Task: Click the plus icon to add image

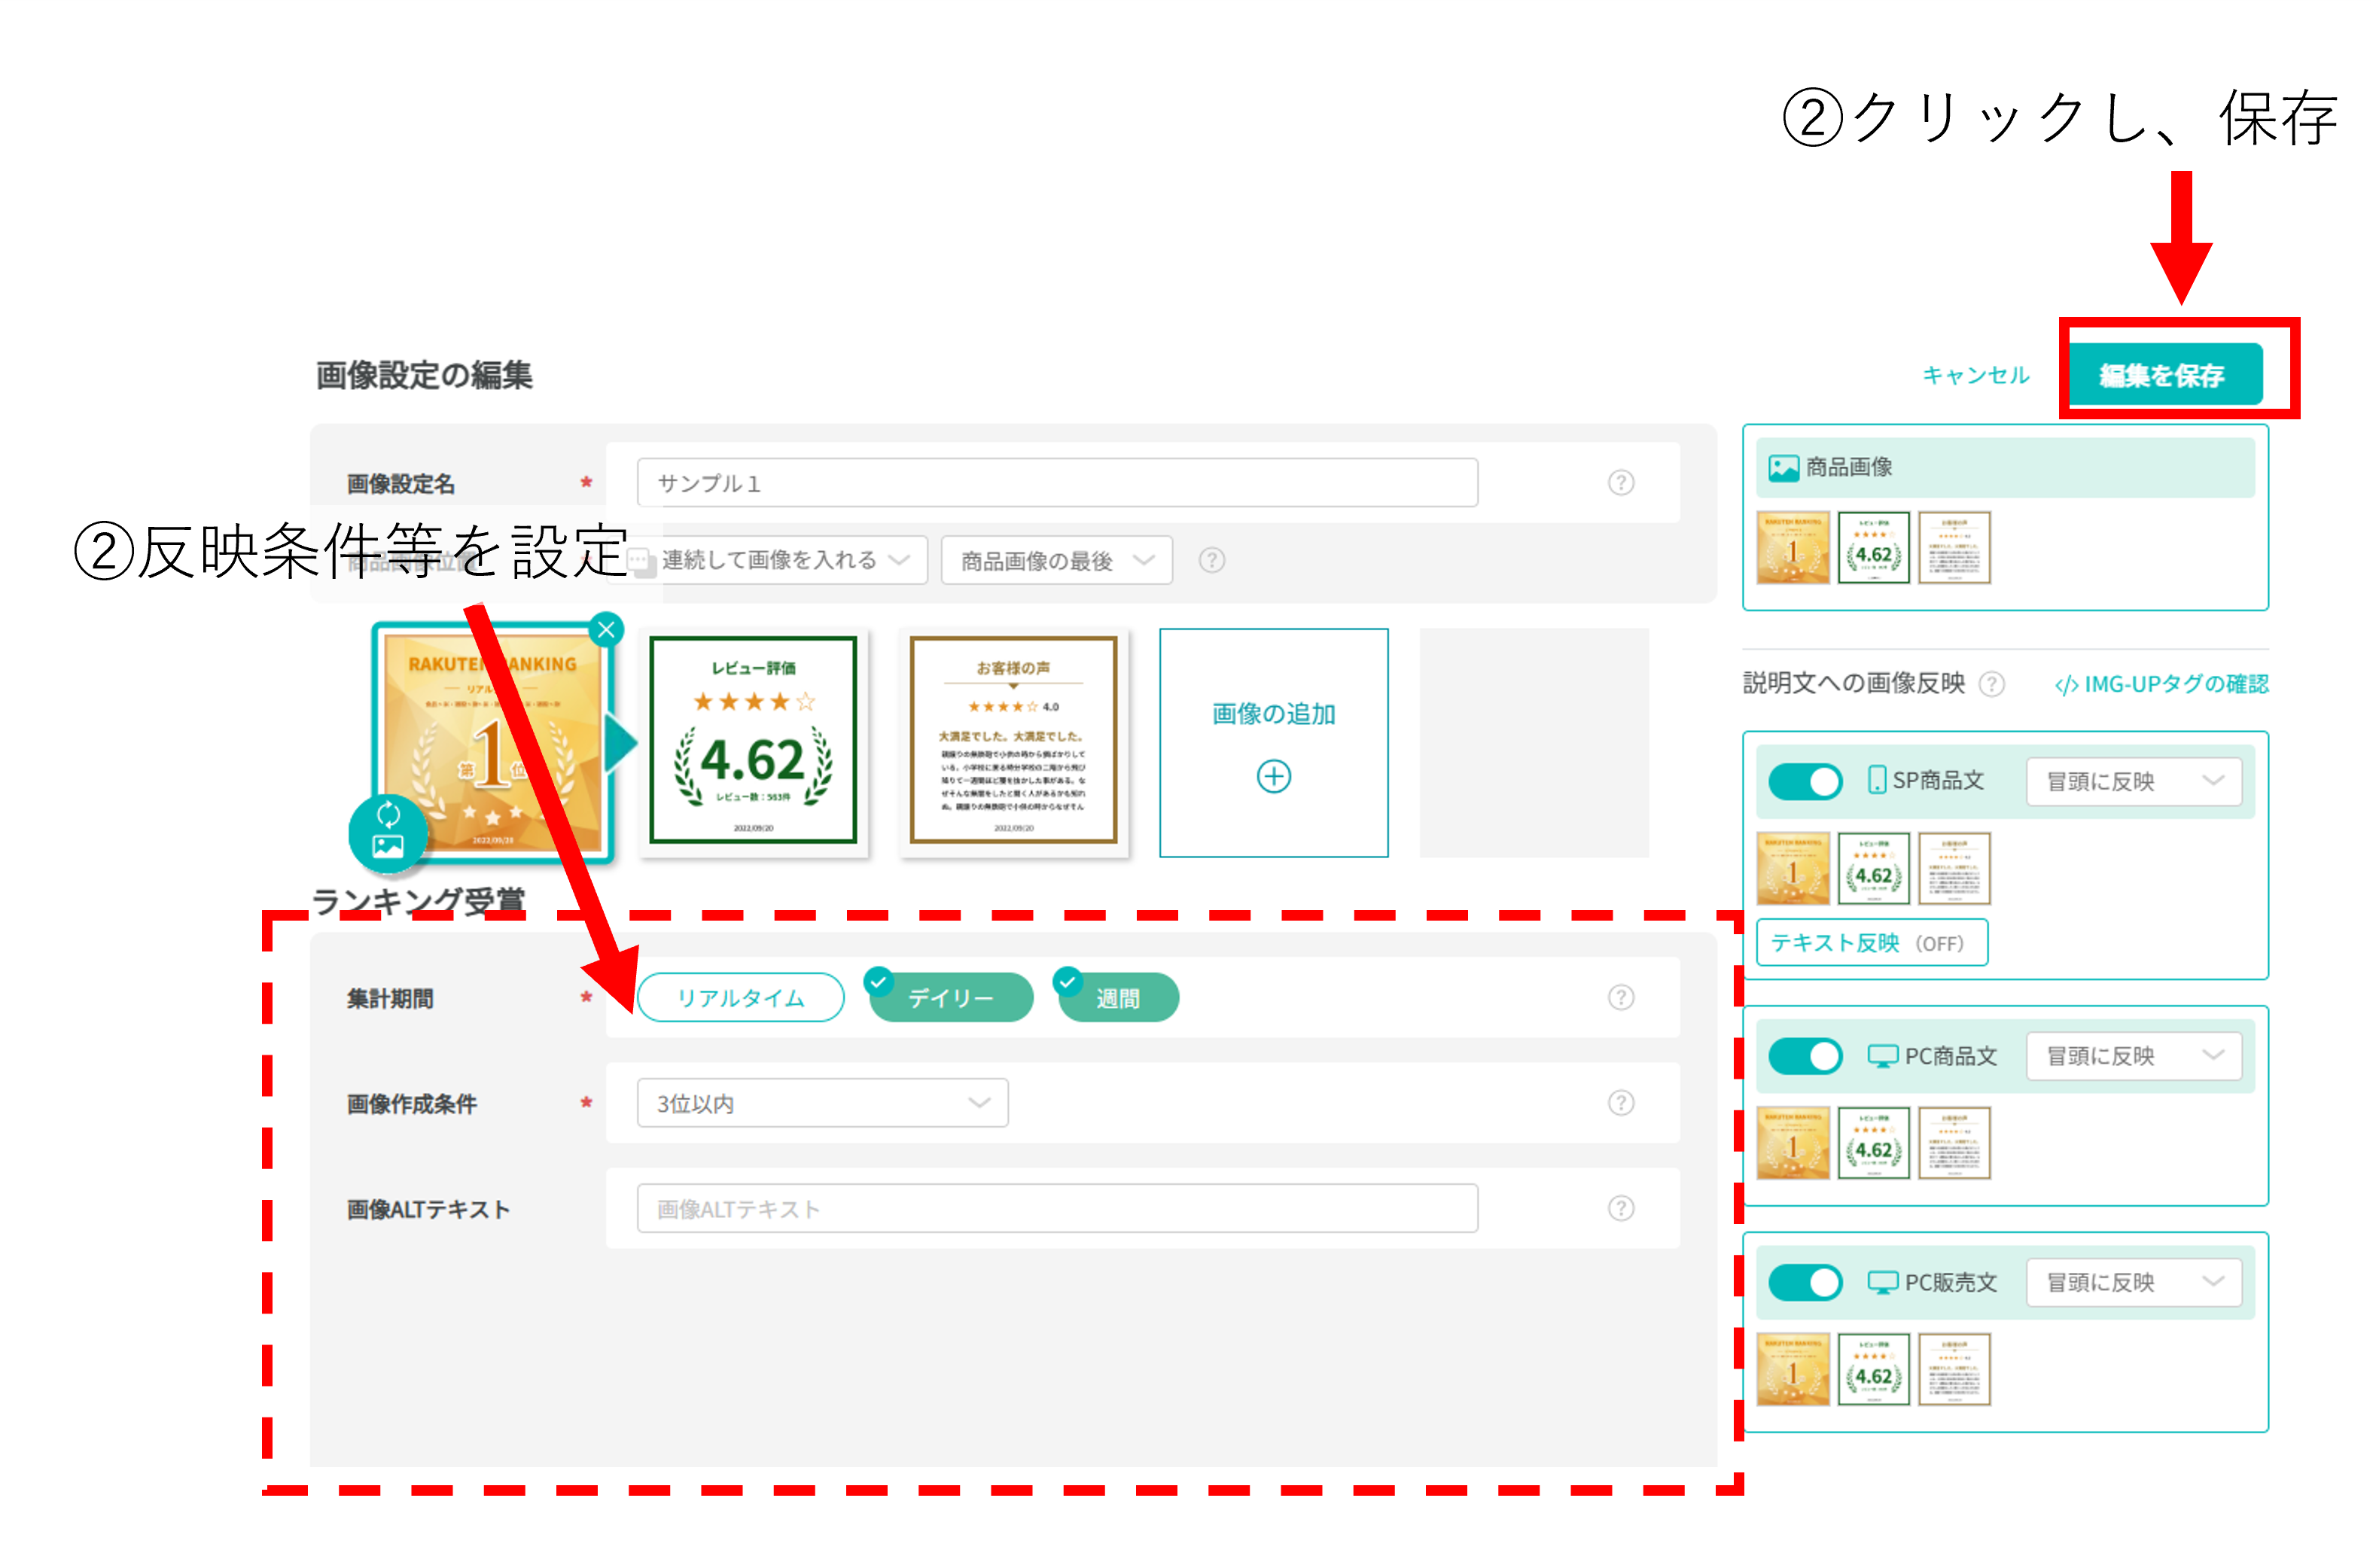Action: (1273, 776)
